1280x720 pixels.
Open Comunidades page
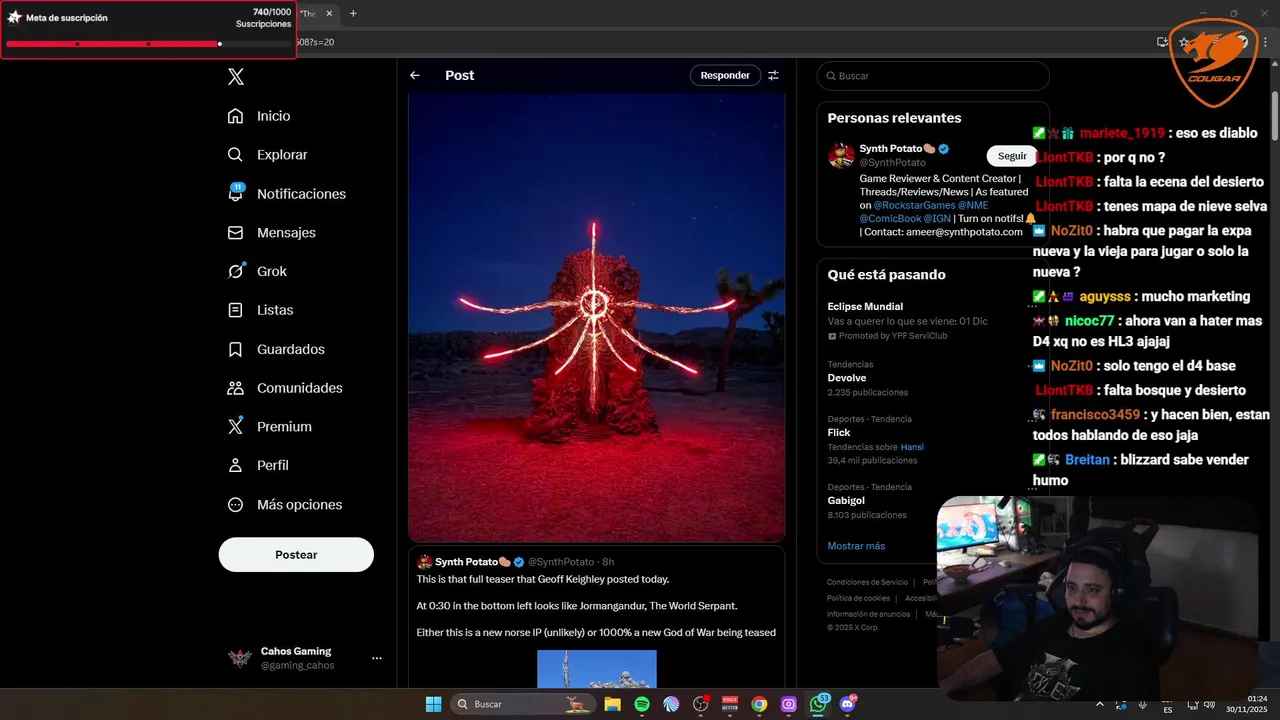[x=285, y=388]
